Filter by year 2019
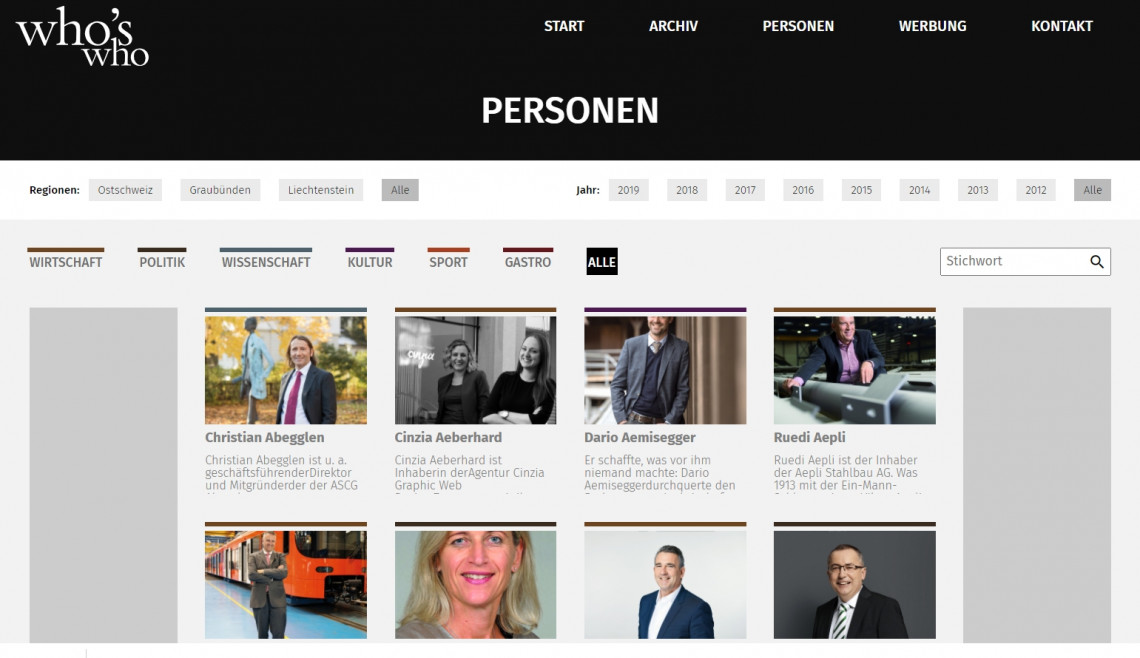Image resolution: width=1140 pixels, height=658 pixels. pos(628,190)
